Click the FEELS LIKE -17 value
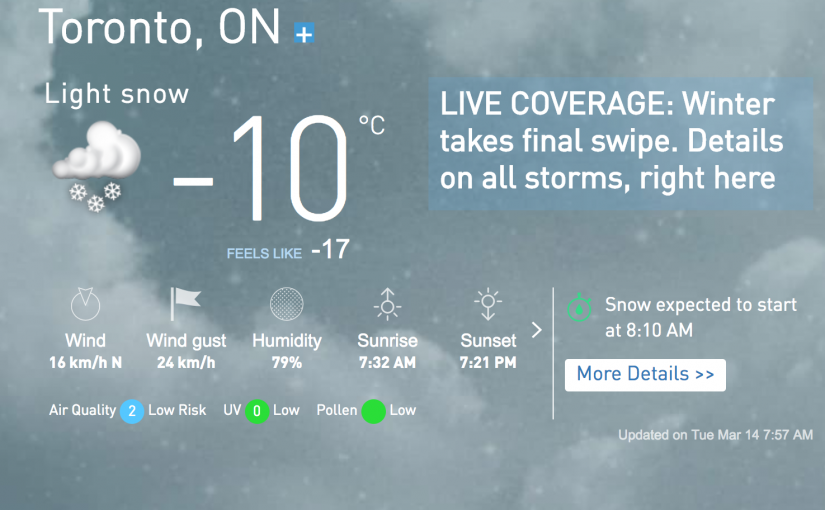The image size is (825, 510). point(330,250)
